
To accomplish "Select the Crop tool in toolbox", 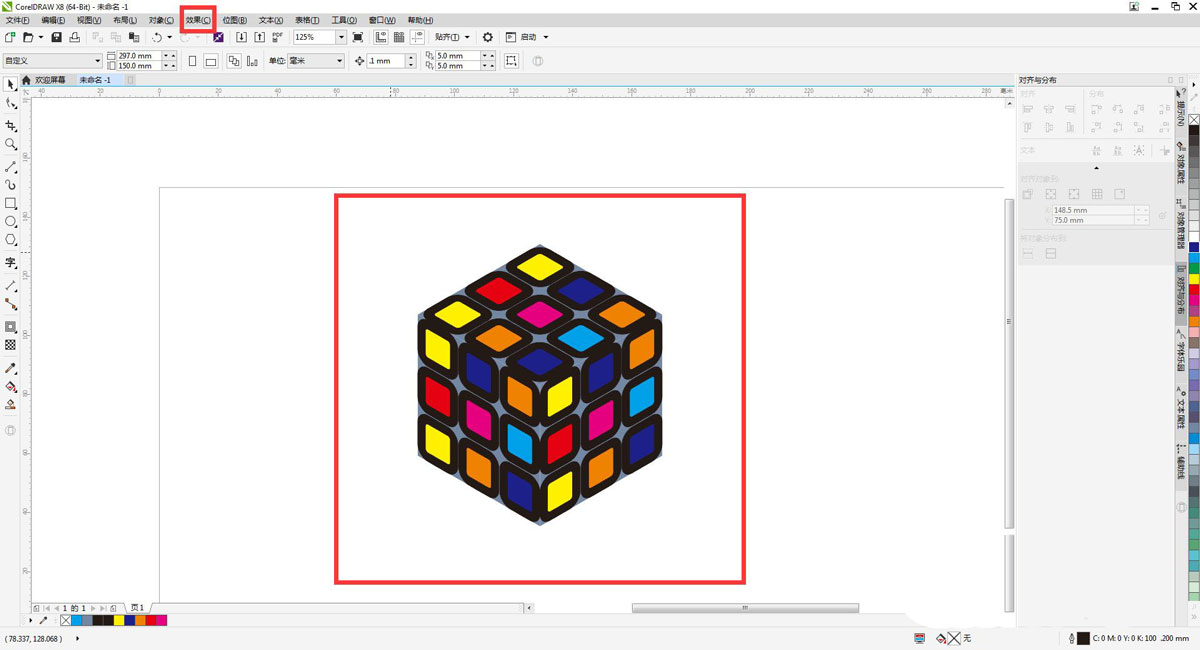I will (x=11, y=126).
